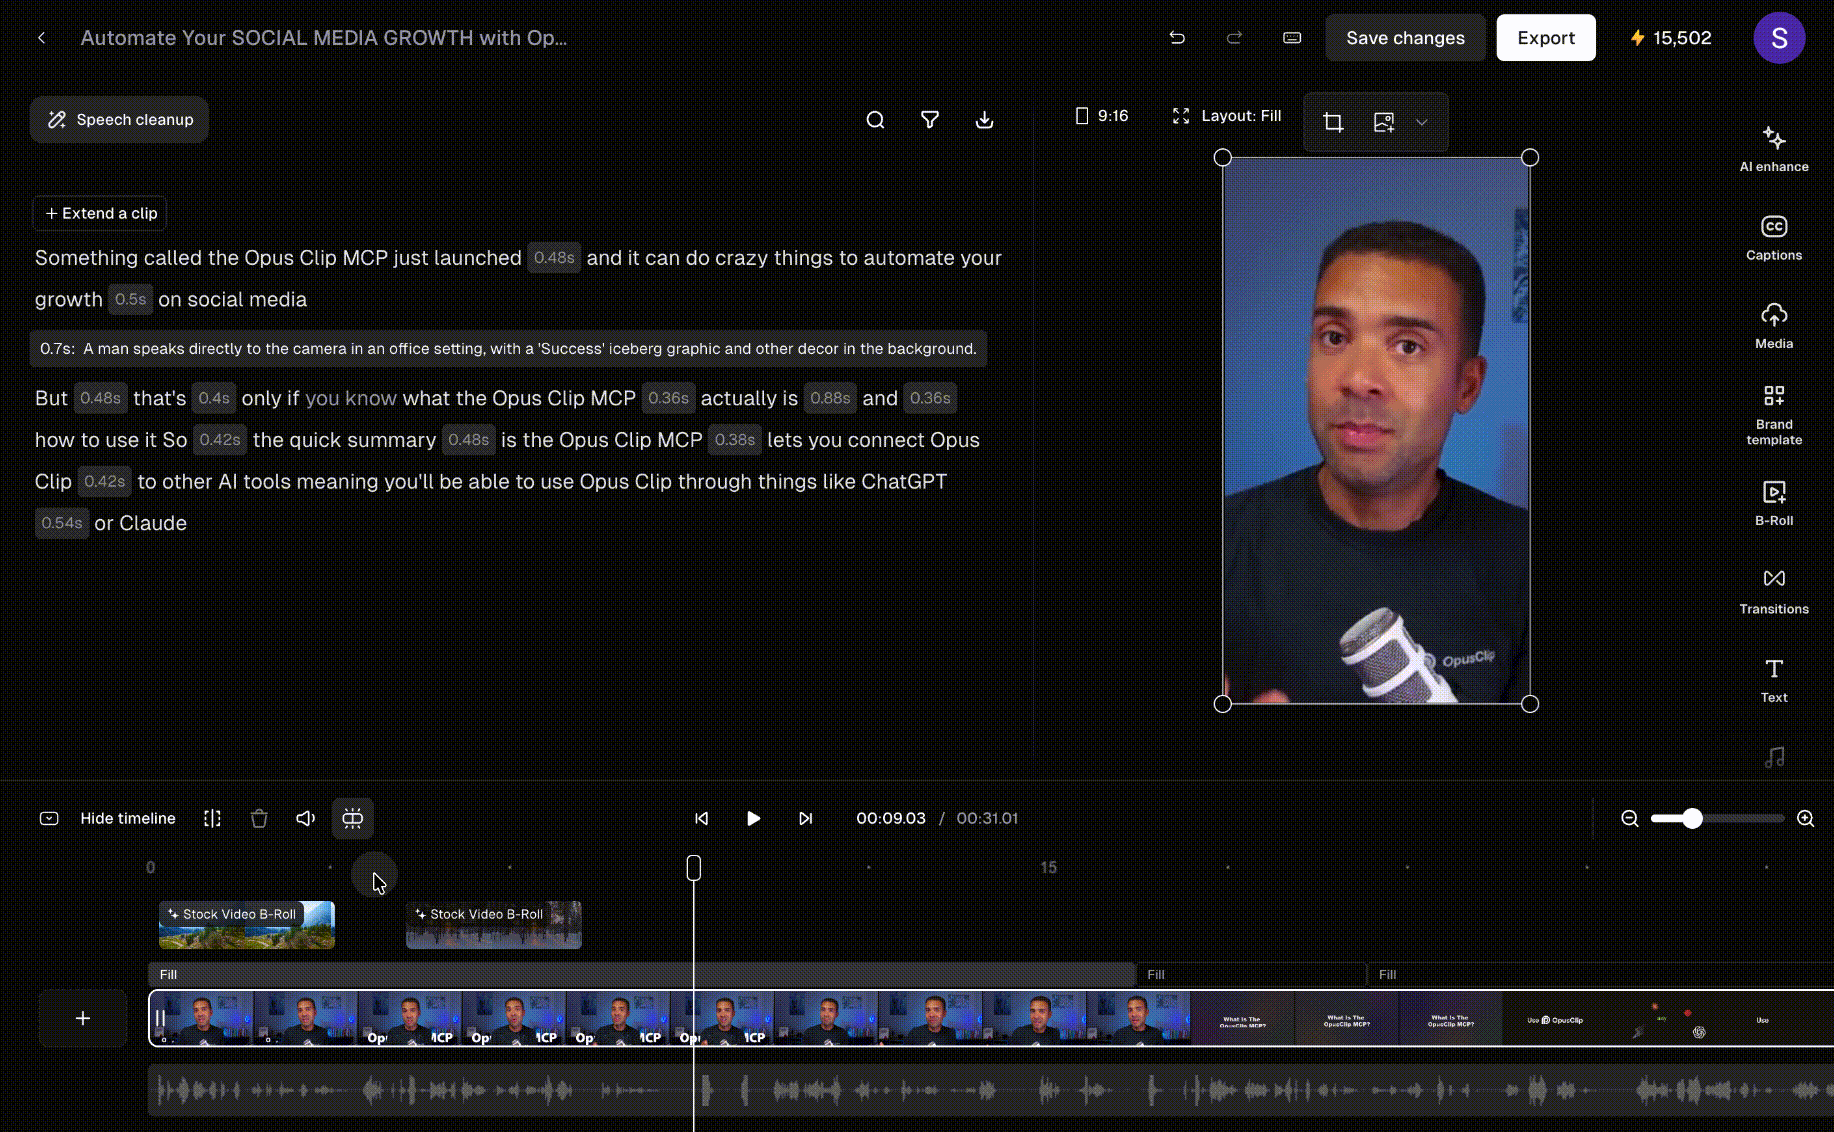Open the Layout: Fill options
The width and height of the screenshot is (1834, 1132).
tap(1226, 116)
